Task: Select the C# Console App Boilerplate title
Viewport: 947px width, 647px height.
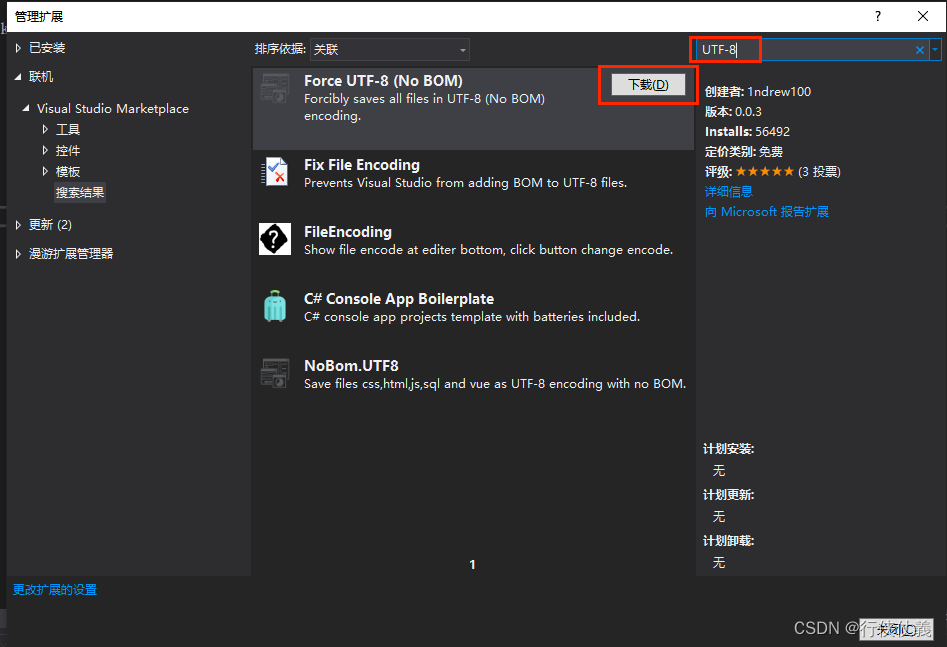Action: (x=399, y=299)
